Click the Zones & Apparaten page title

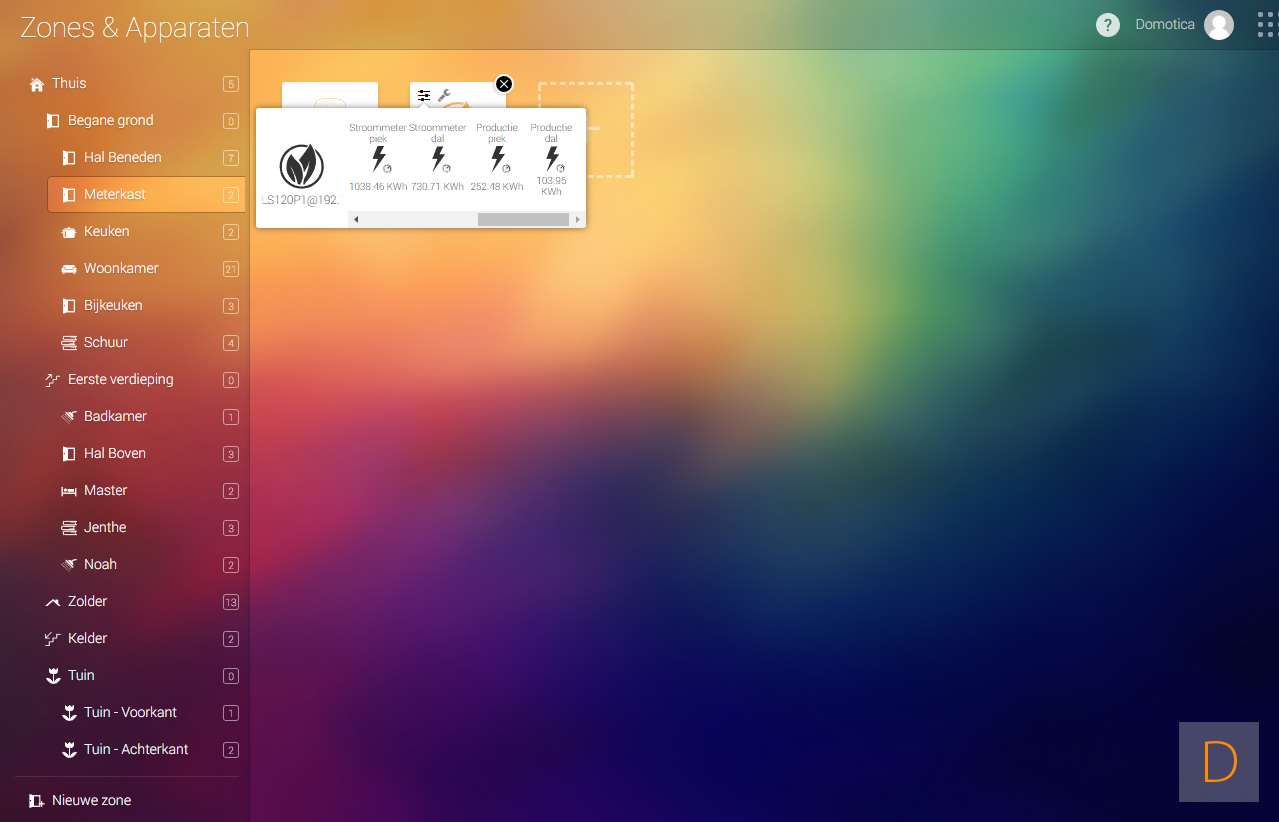pos(135,27)
